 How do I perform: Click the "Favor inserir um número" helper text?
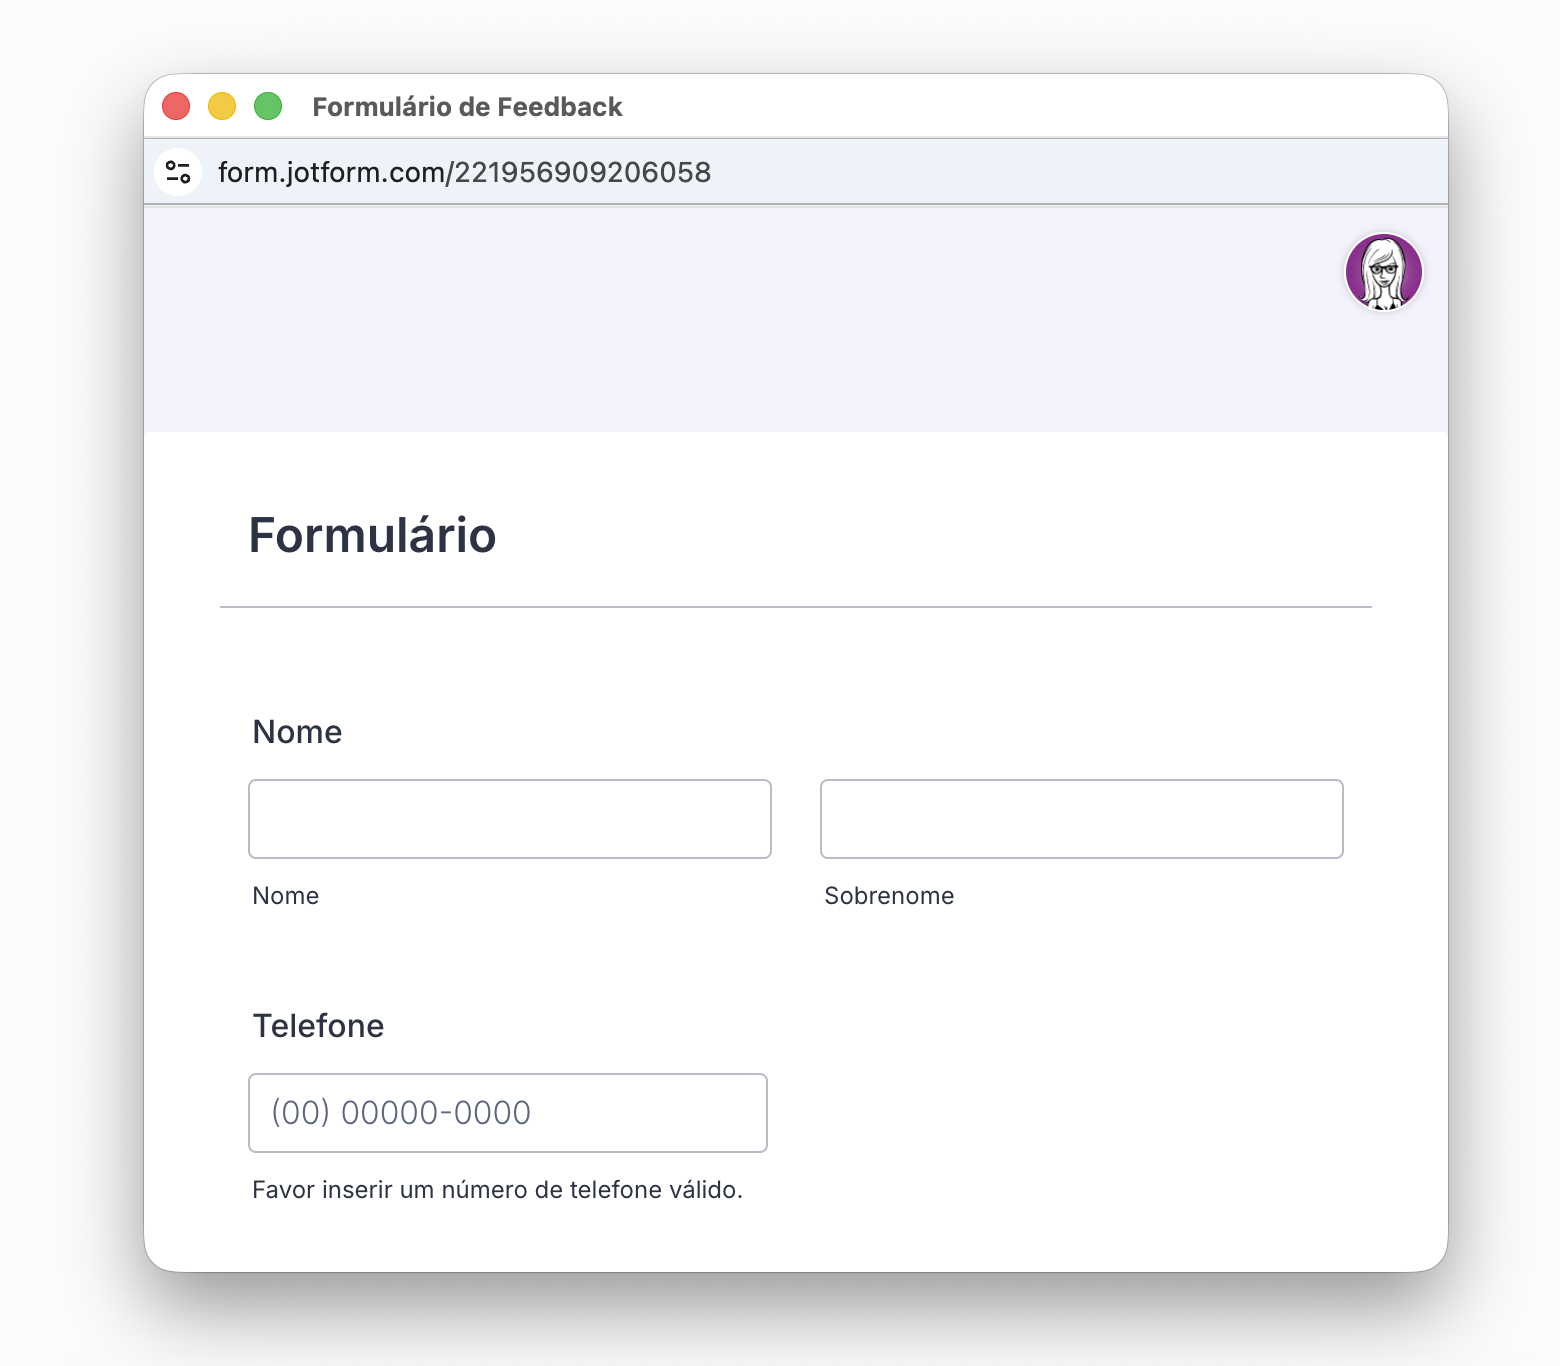click(497, 1190)
